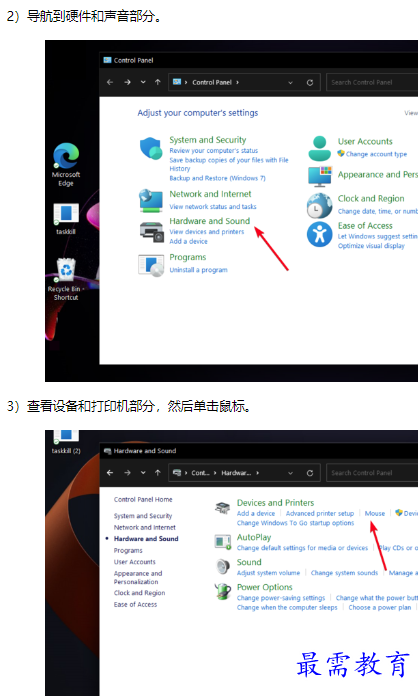Select Clock and Region in sidebar
The height and width of the screenshot is (696, 418).
pos(139,593)
